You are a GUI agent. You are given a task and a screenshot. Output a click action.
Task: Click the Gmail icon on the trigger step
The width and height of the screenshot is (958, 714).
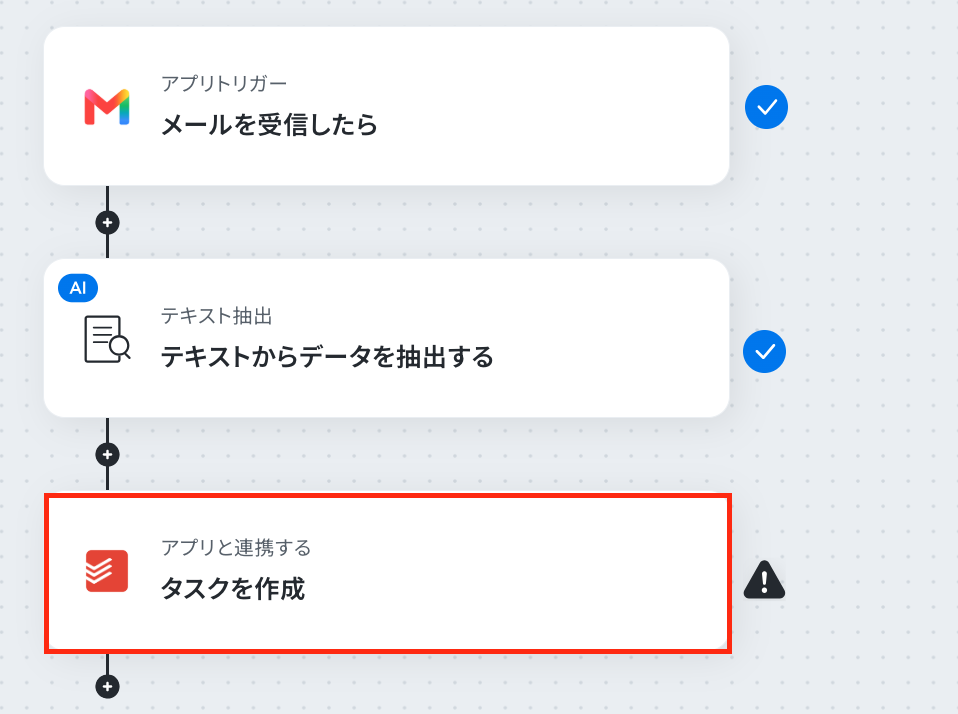click(107, 107)
